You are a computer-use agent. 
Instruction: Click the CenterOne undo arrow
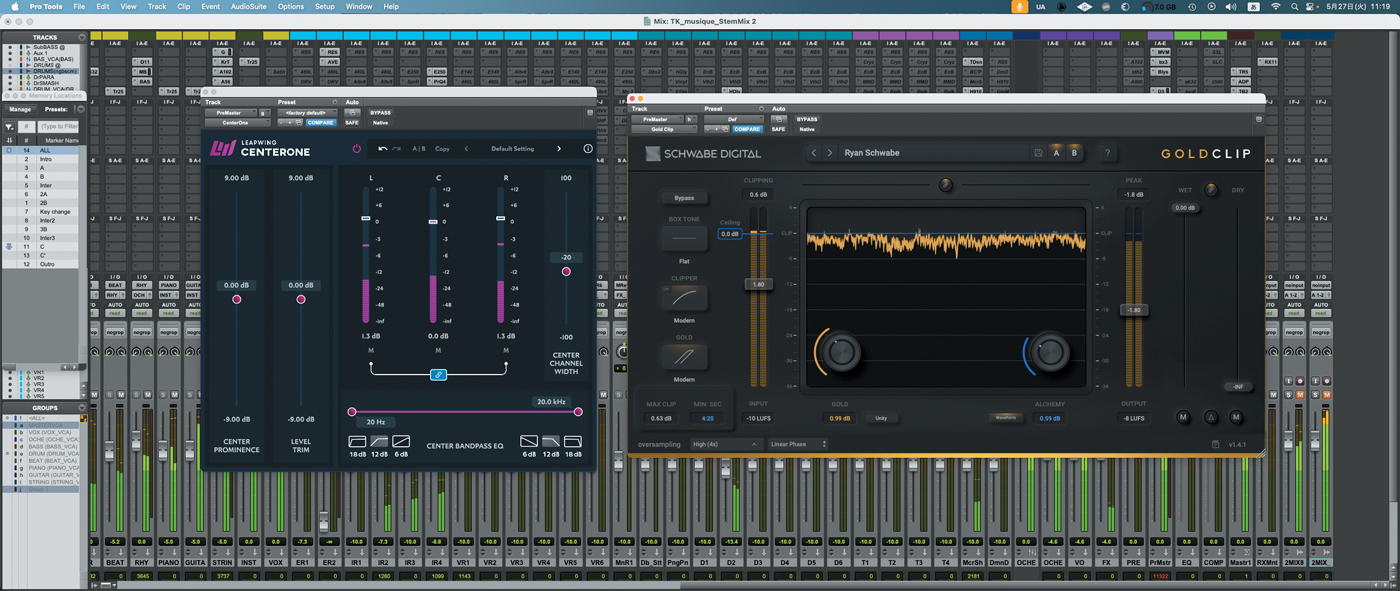click(x=382, y=149)
